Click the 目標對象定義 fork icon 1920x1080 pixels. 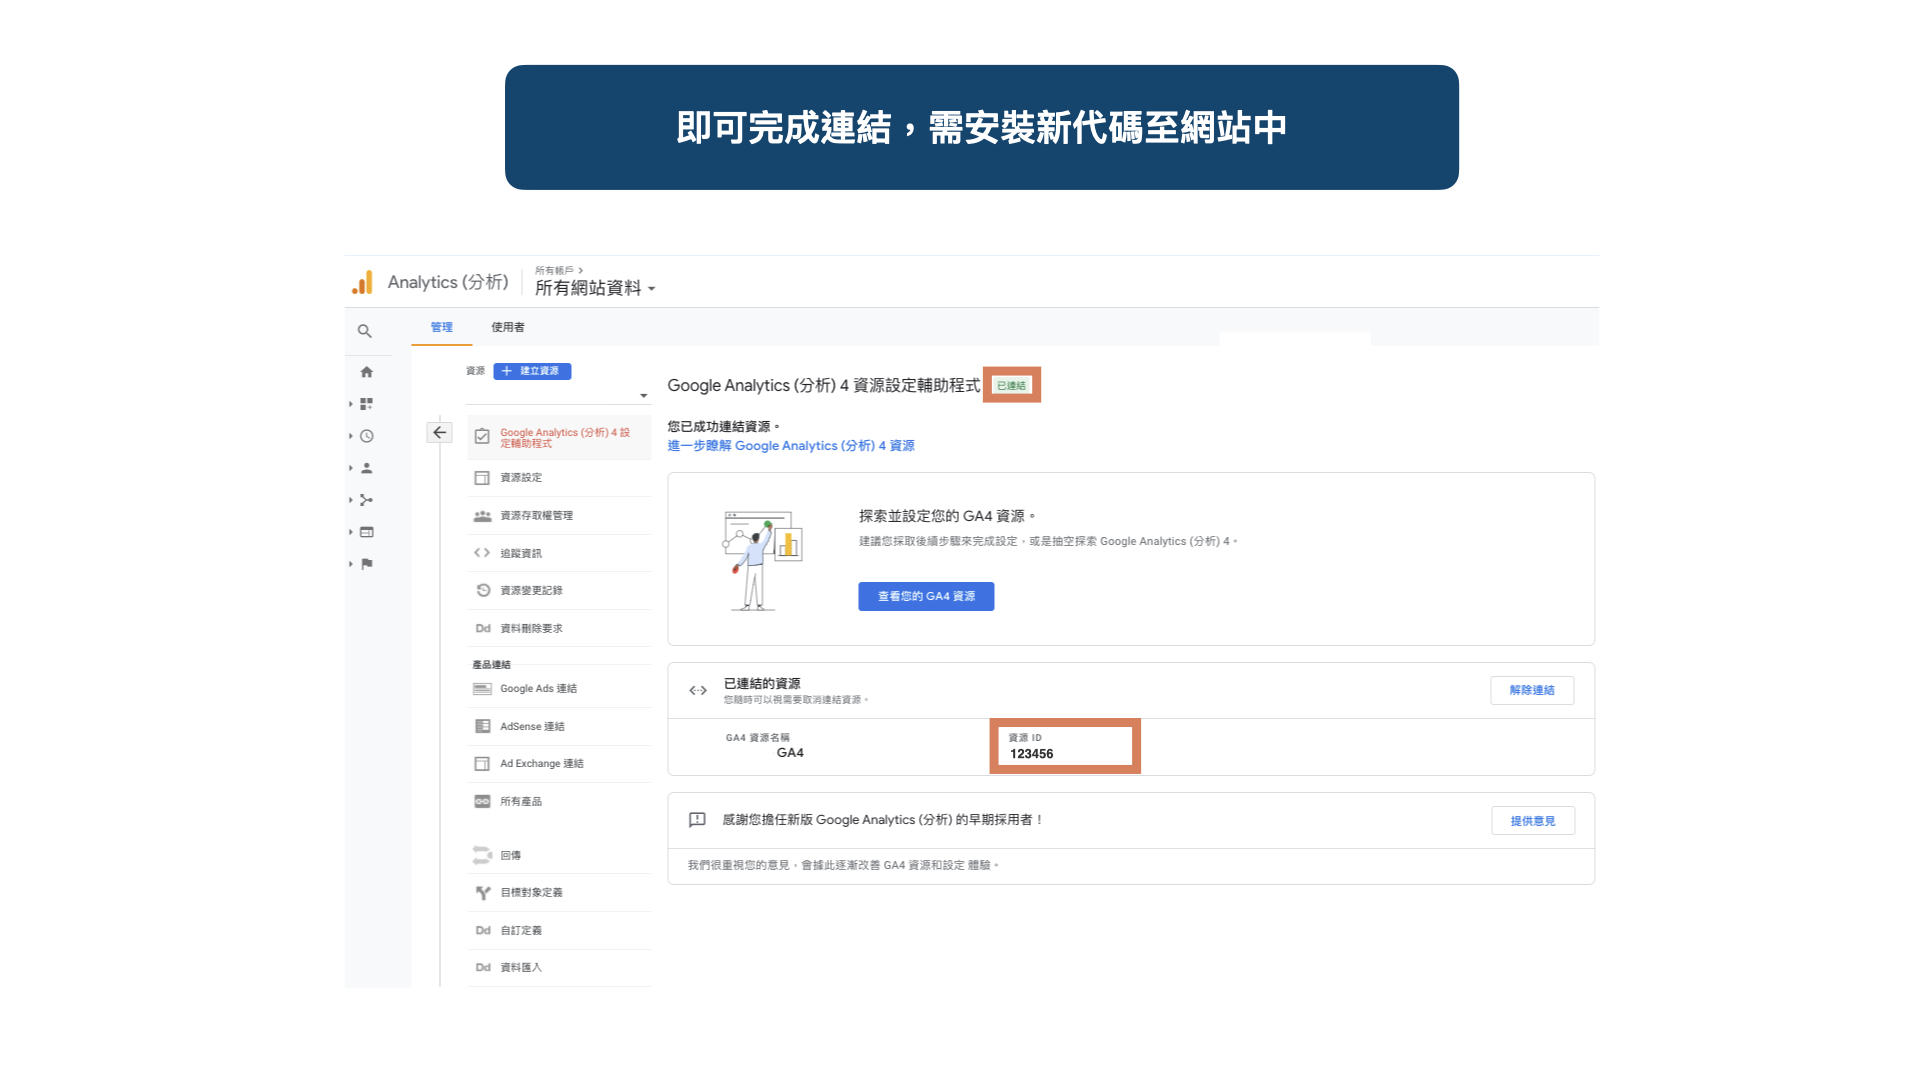483,893
